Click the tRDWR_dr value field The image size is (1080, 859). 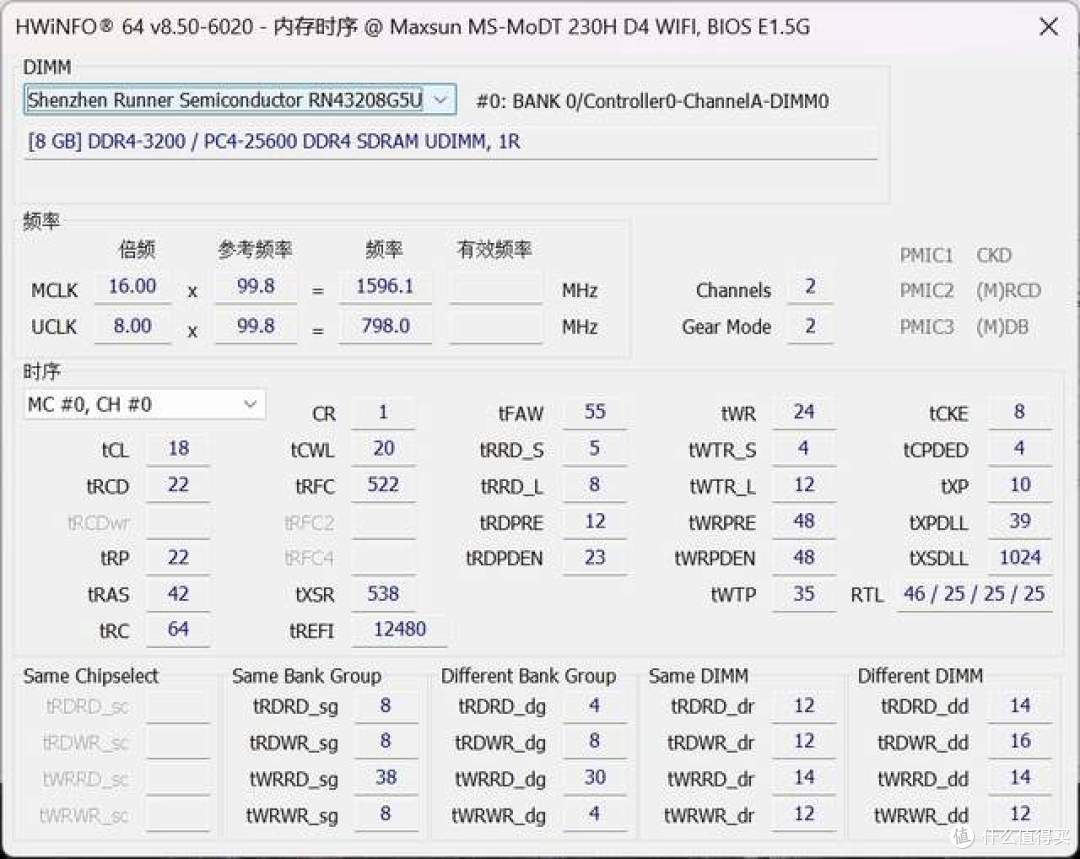[804, 742]
